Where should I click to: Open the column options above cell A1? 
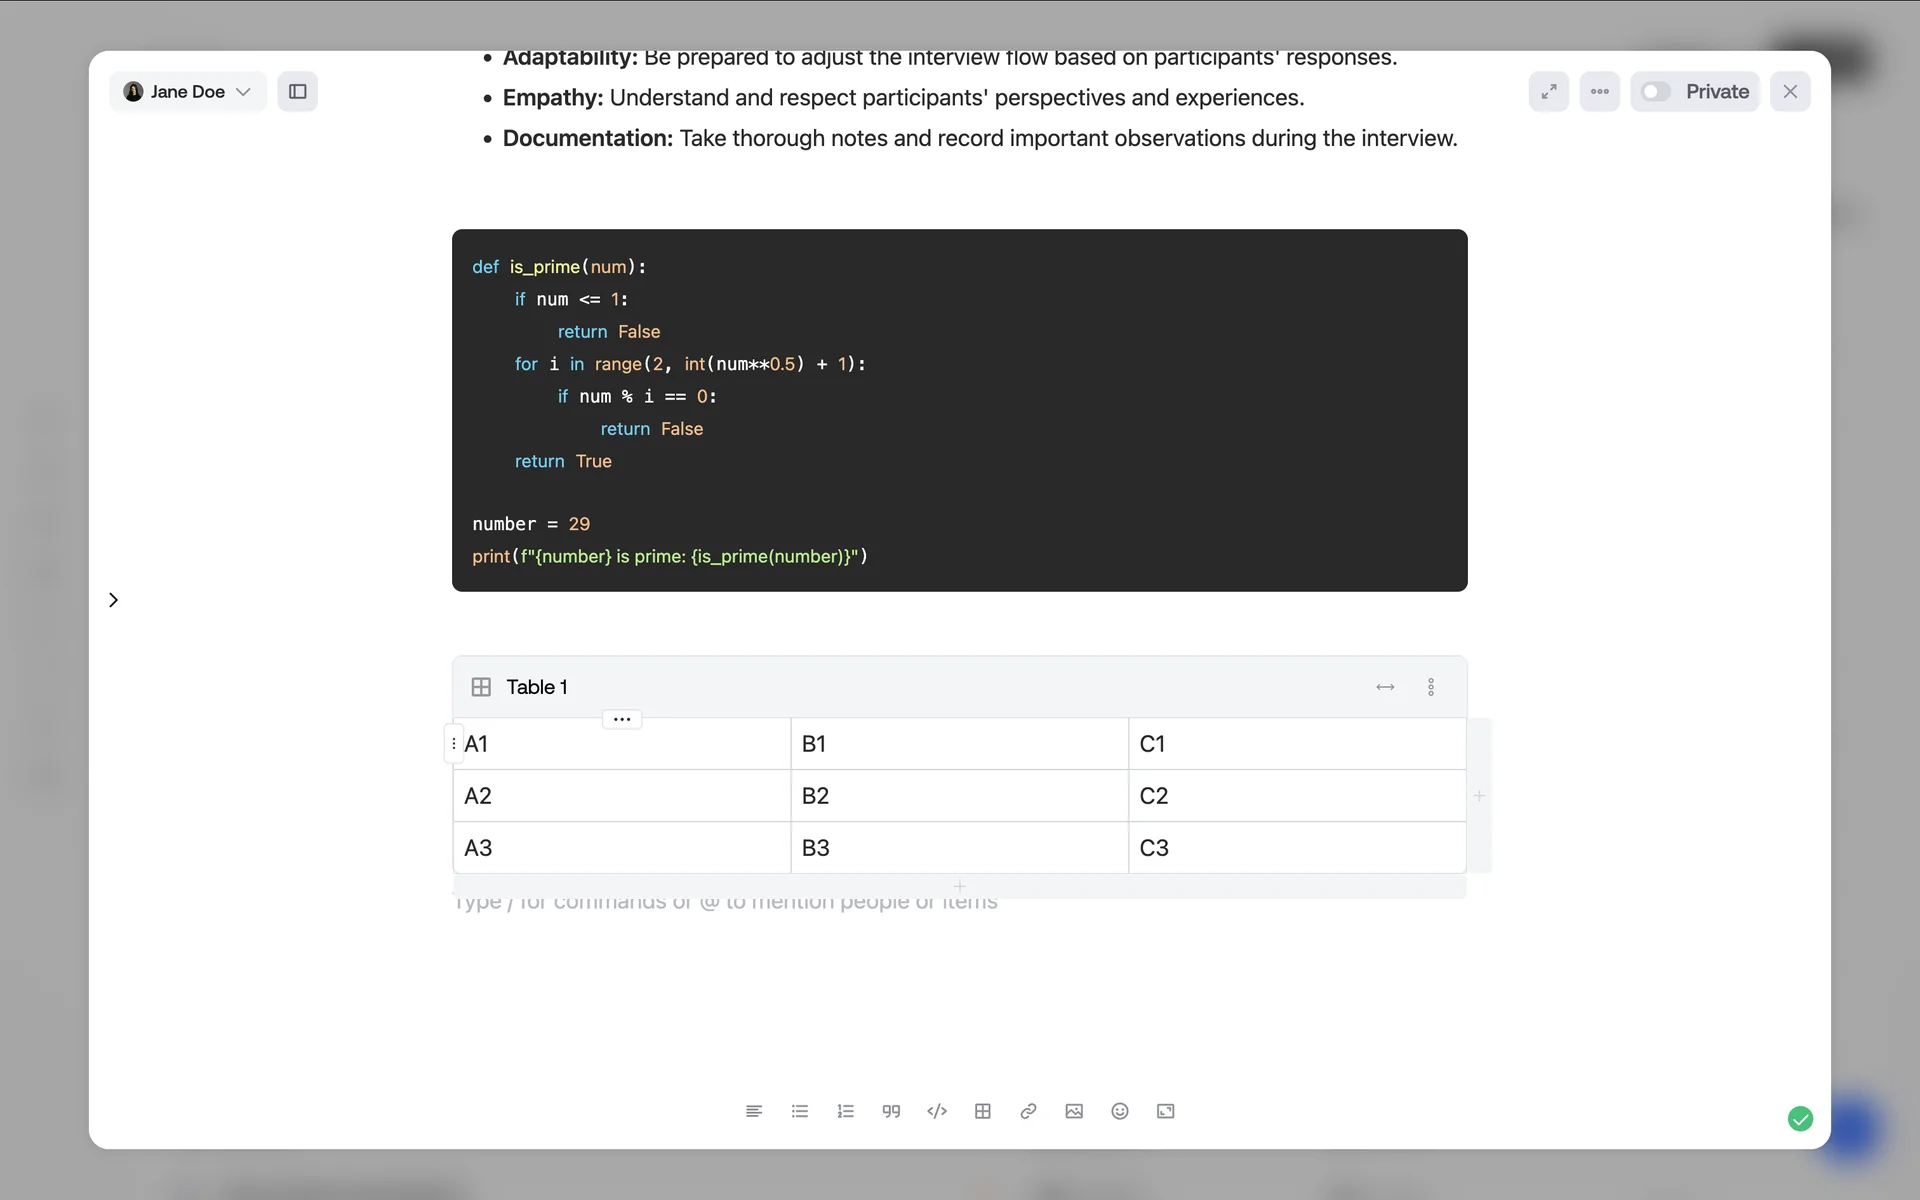click(x=622, y=719)
